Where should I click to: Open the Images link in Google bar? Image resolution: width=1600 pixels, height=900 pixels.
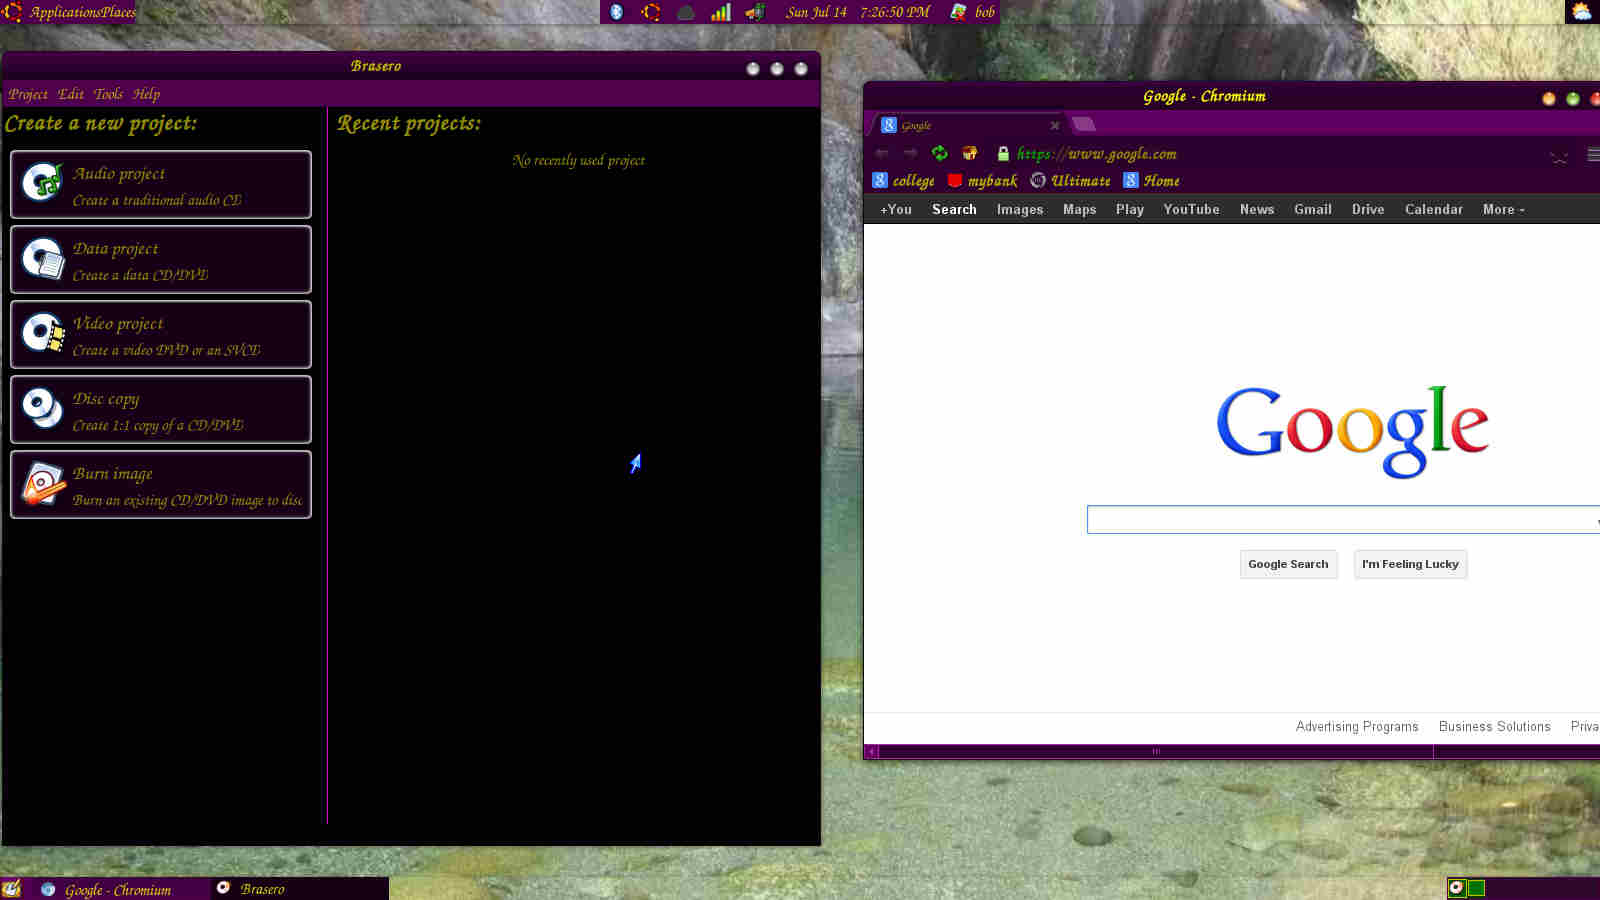point(1020,209)
